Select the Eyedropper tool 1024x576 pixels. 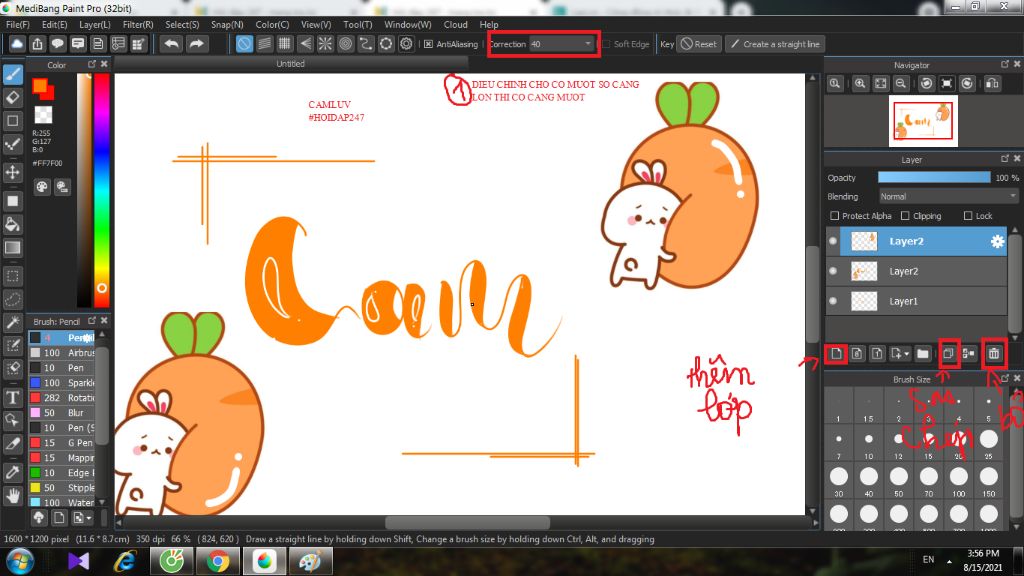click(13, 472)
